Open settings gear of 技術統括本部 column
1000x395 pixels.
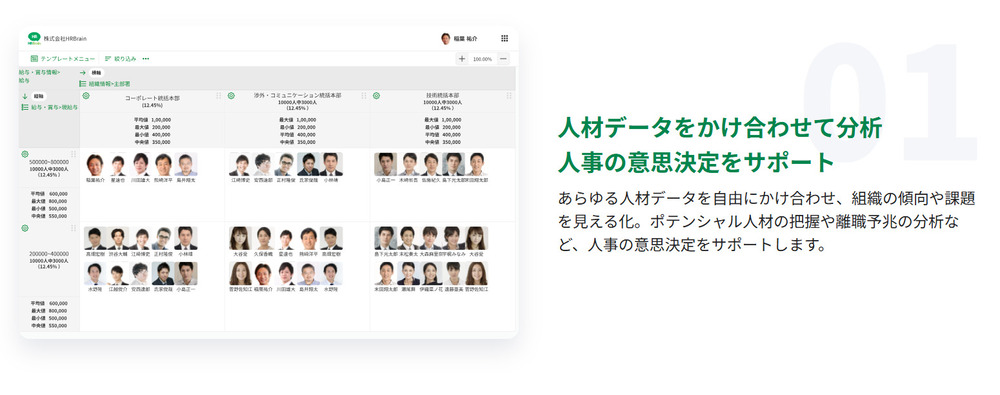click(376, 96)
